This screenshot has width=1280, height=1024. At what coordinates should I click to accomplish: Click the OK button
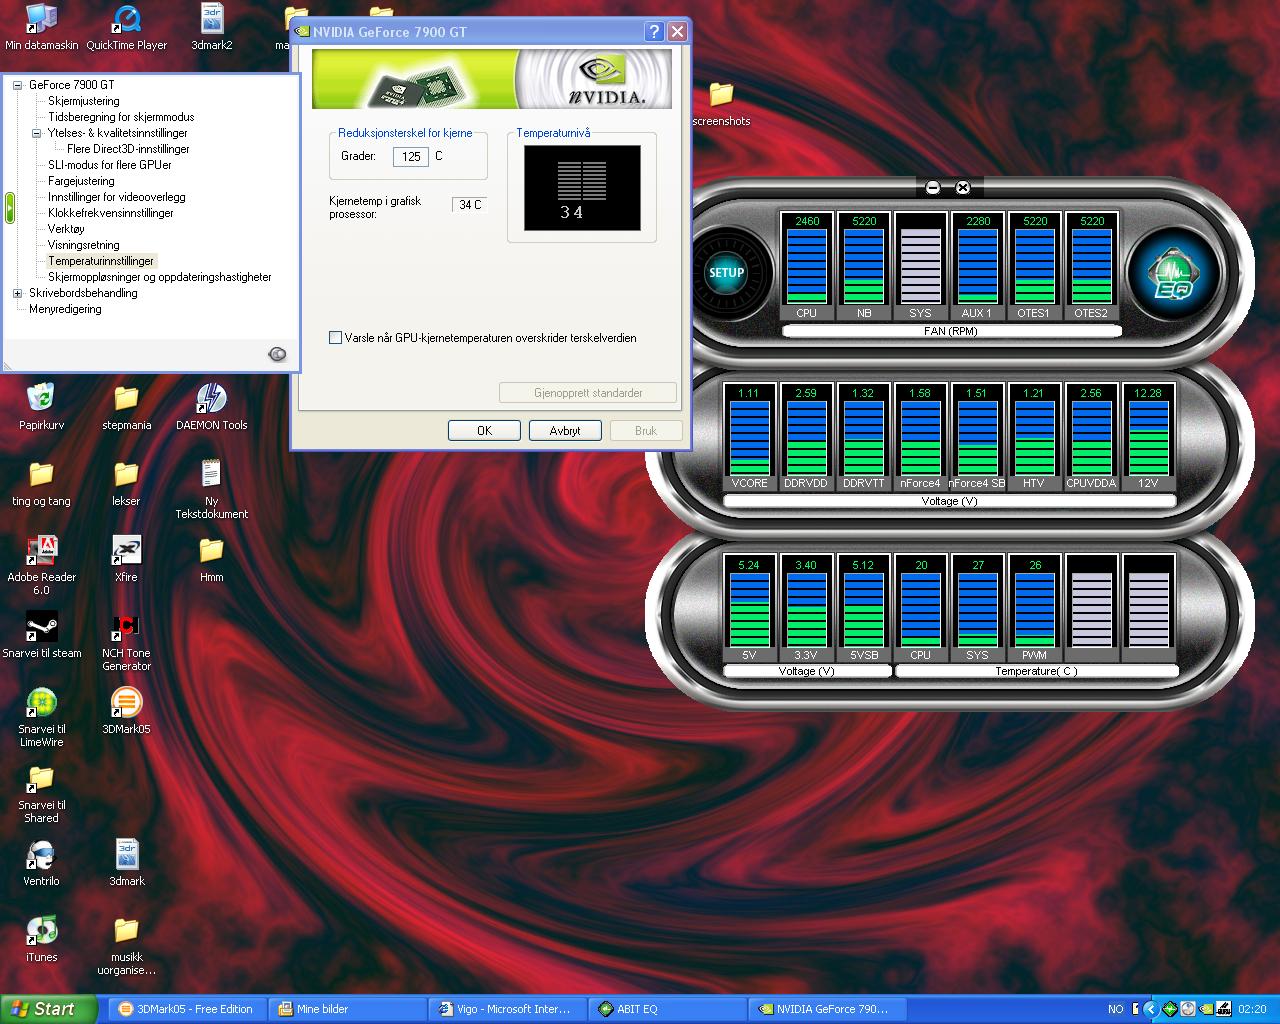[484, 430]
